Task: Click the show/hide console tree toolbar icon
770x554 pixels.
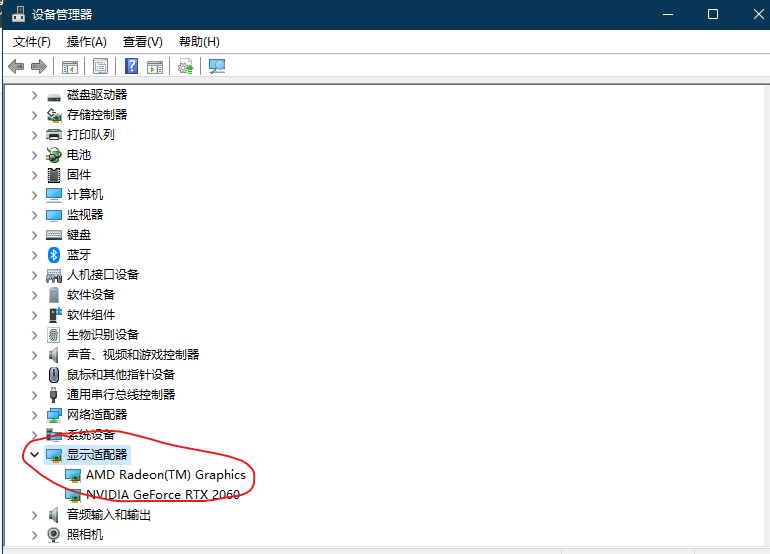Action: (x=70, y=67)
